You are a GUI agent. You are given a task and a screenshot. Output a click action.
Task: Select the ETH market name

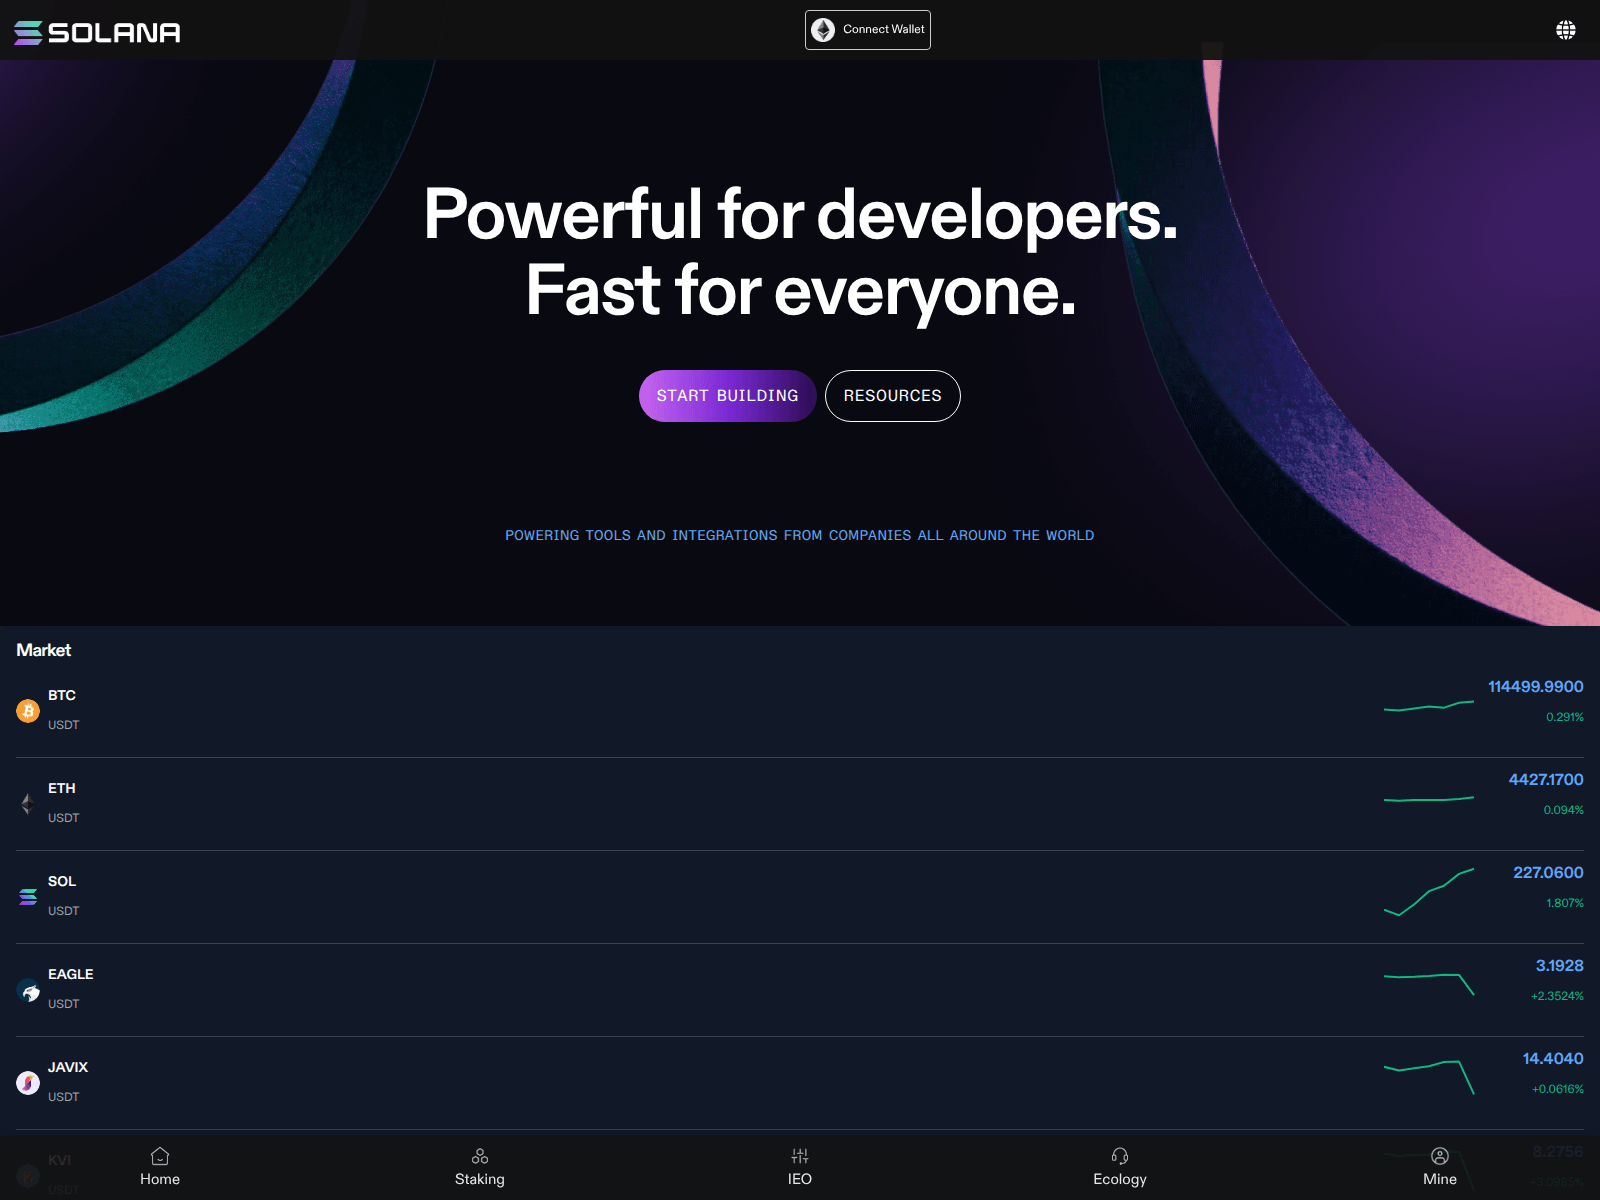[62, 788]
